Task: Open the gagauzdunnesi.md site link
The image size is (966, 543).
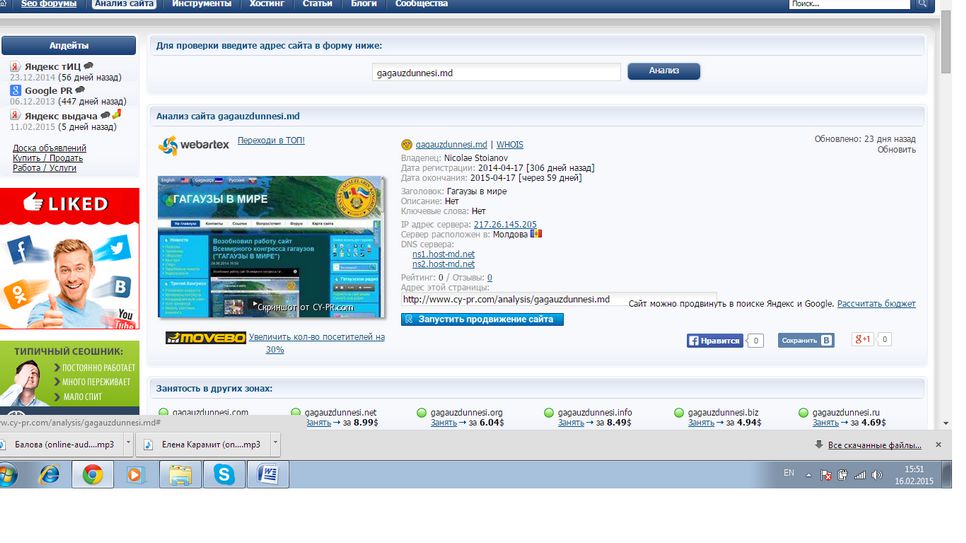Action: [x=451, y=144]
